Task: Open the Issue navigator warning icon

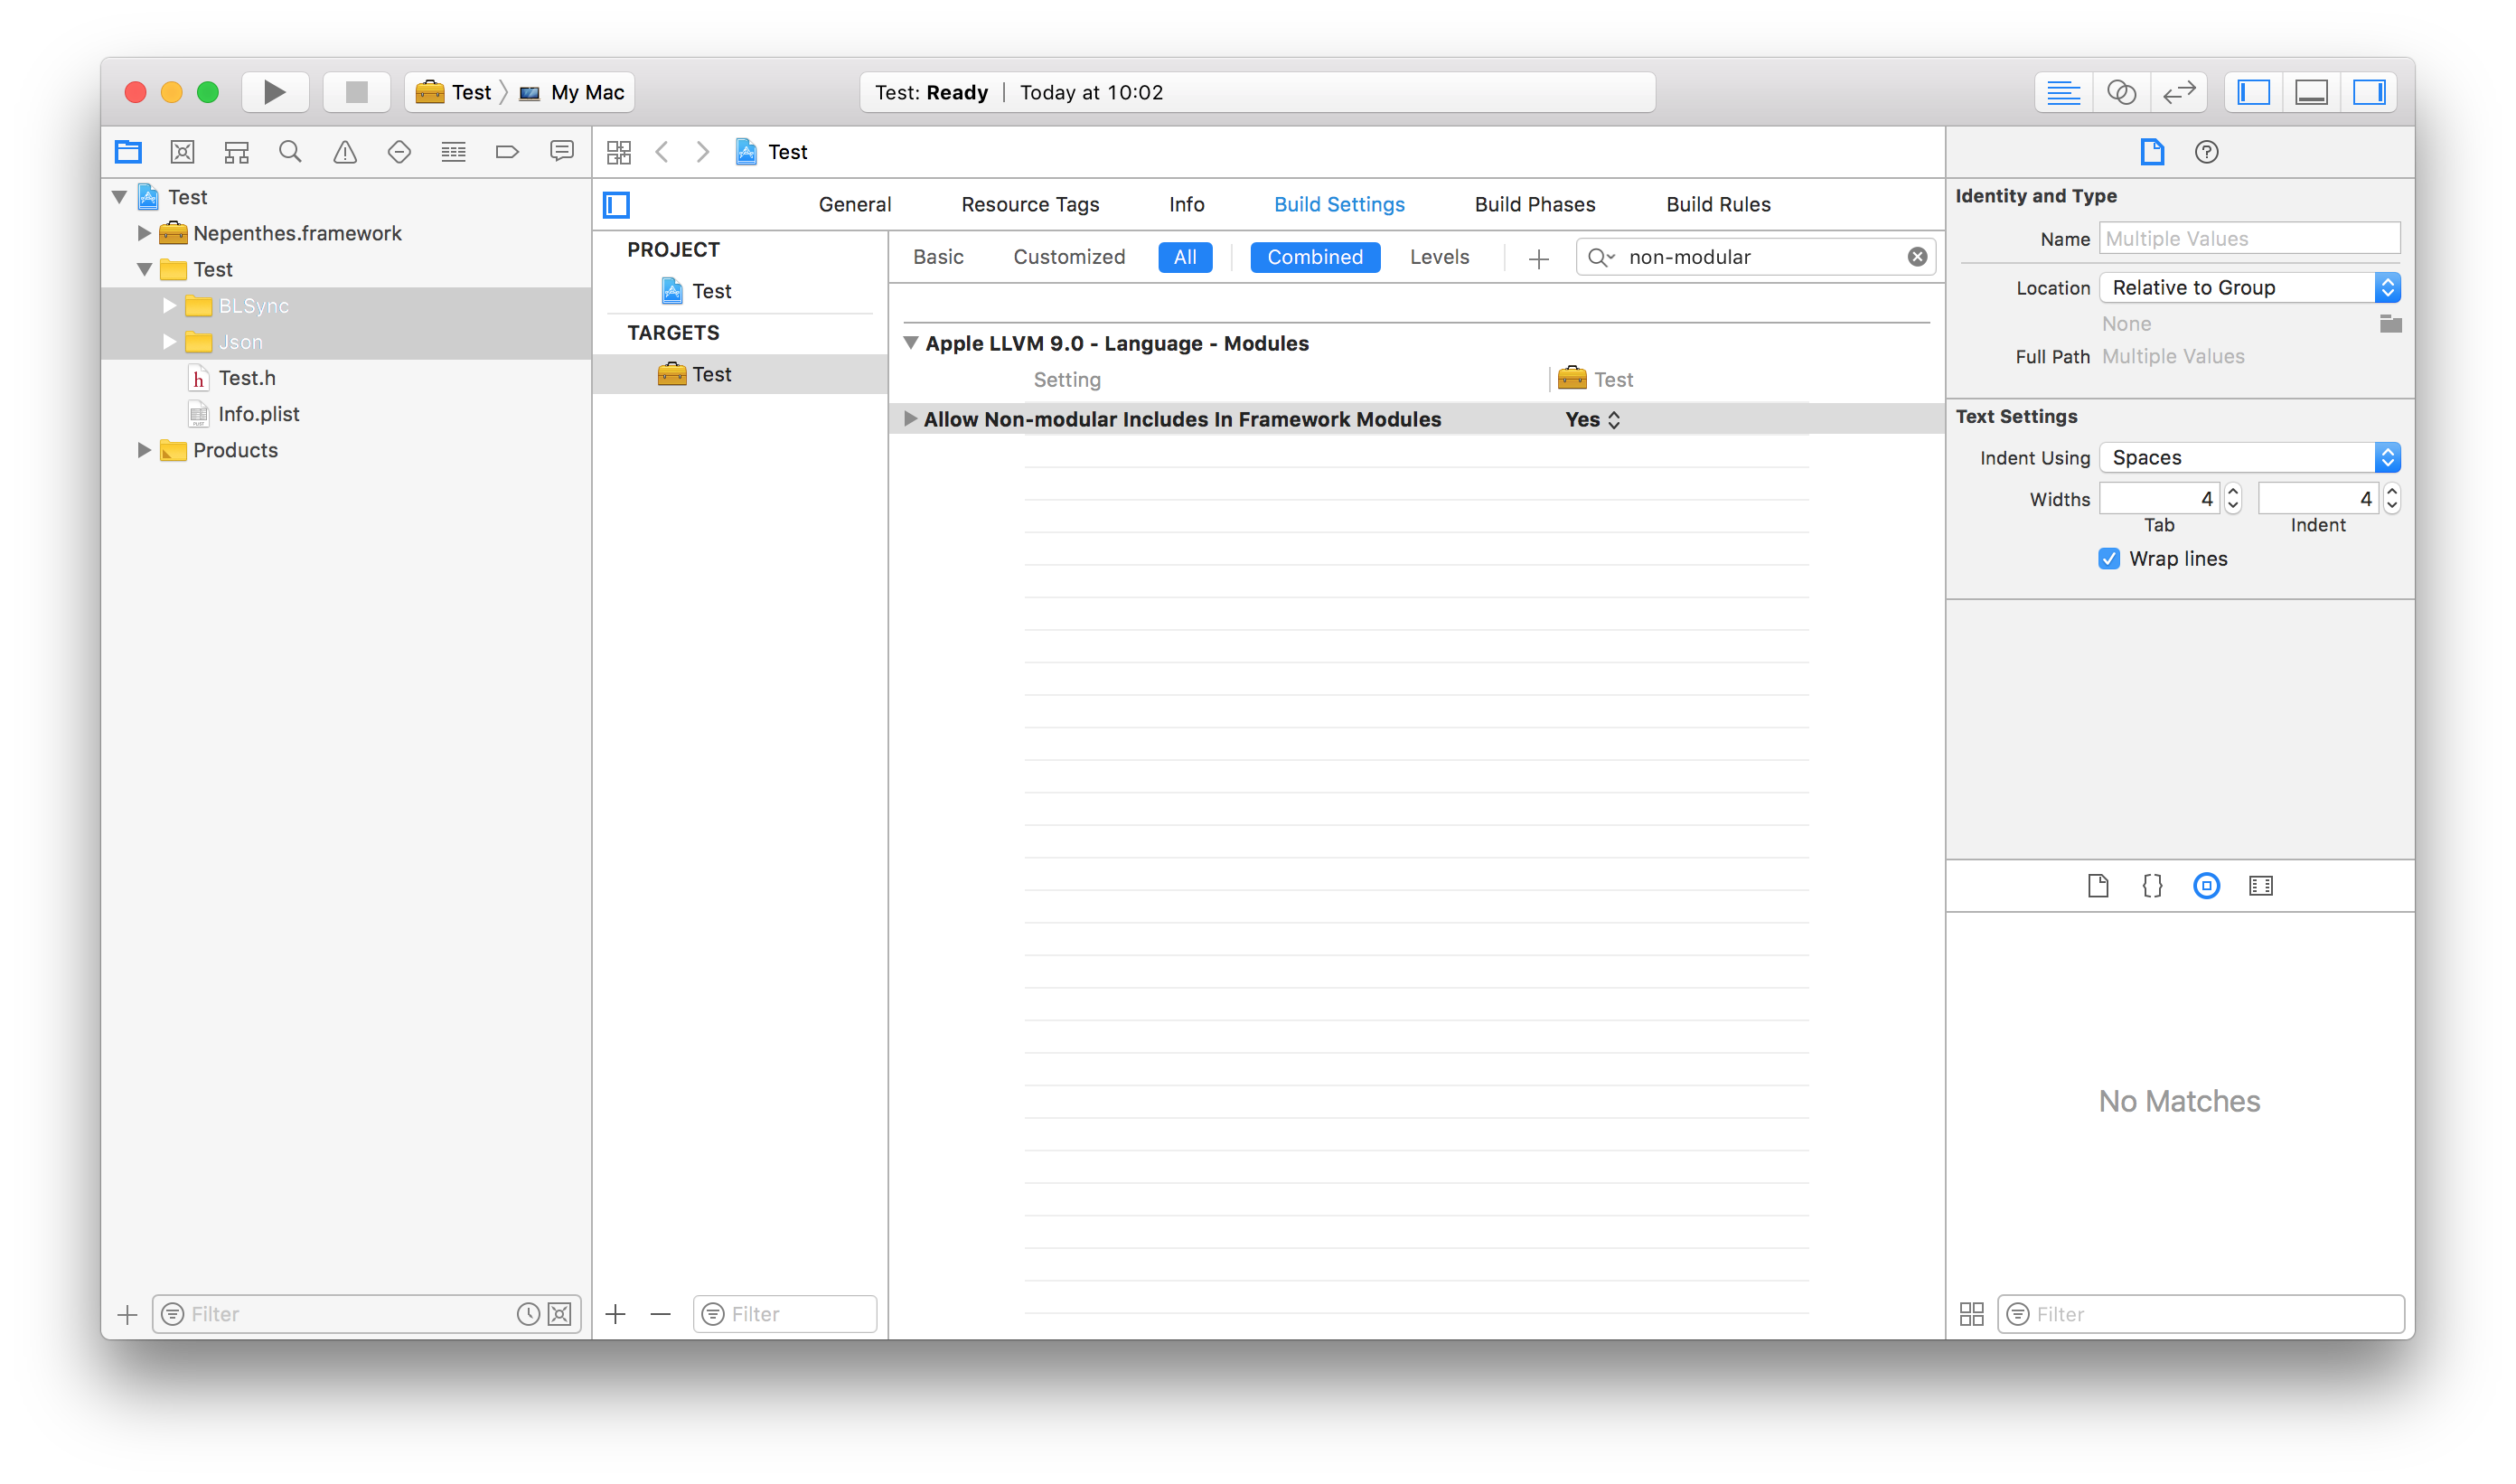Action: (345, 152)
